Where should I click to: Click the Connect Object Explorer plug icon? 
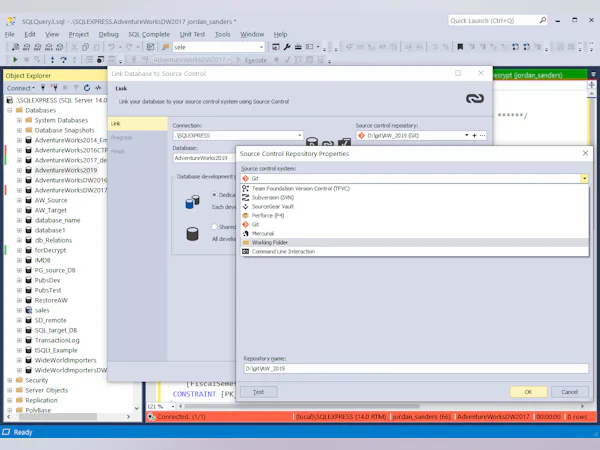coord(43,88)
